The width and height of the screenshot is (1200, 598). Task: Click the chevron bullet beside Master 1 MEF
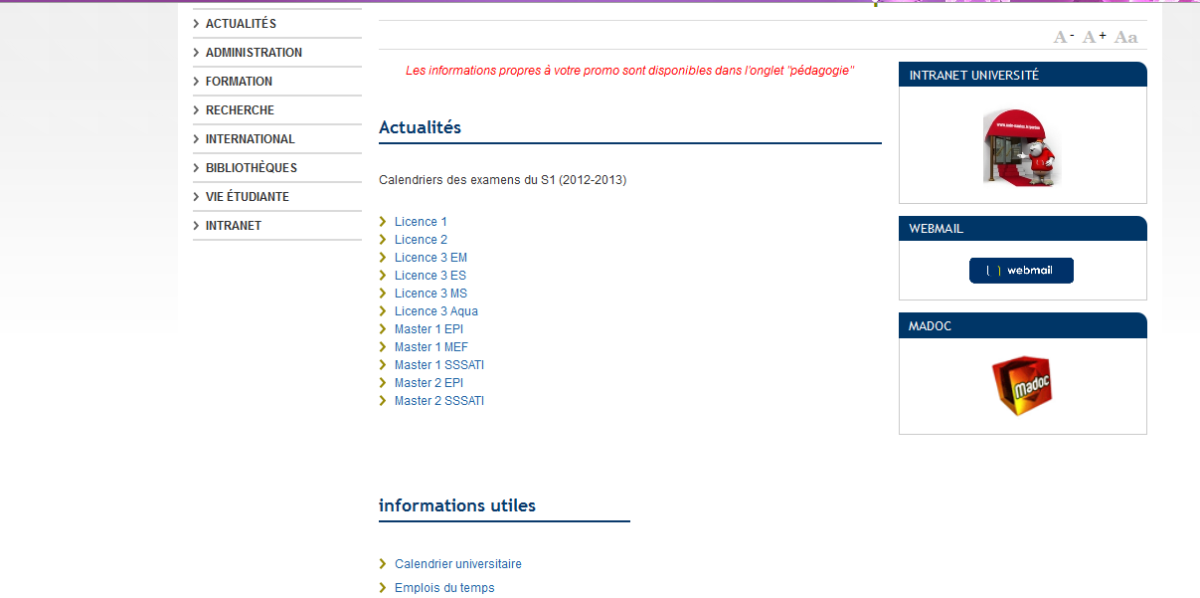coord(383,348)
